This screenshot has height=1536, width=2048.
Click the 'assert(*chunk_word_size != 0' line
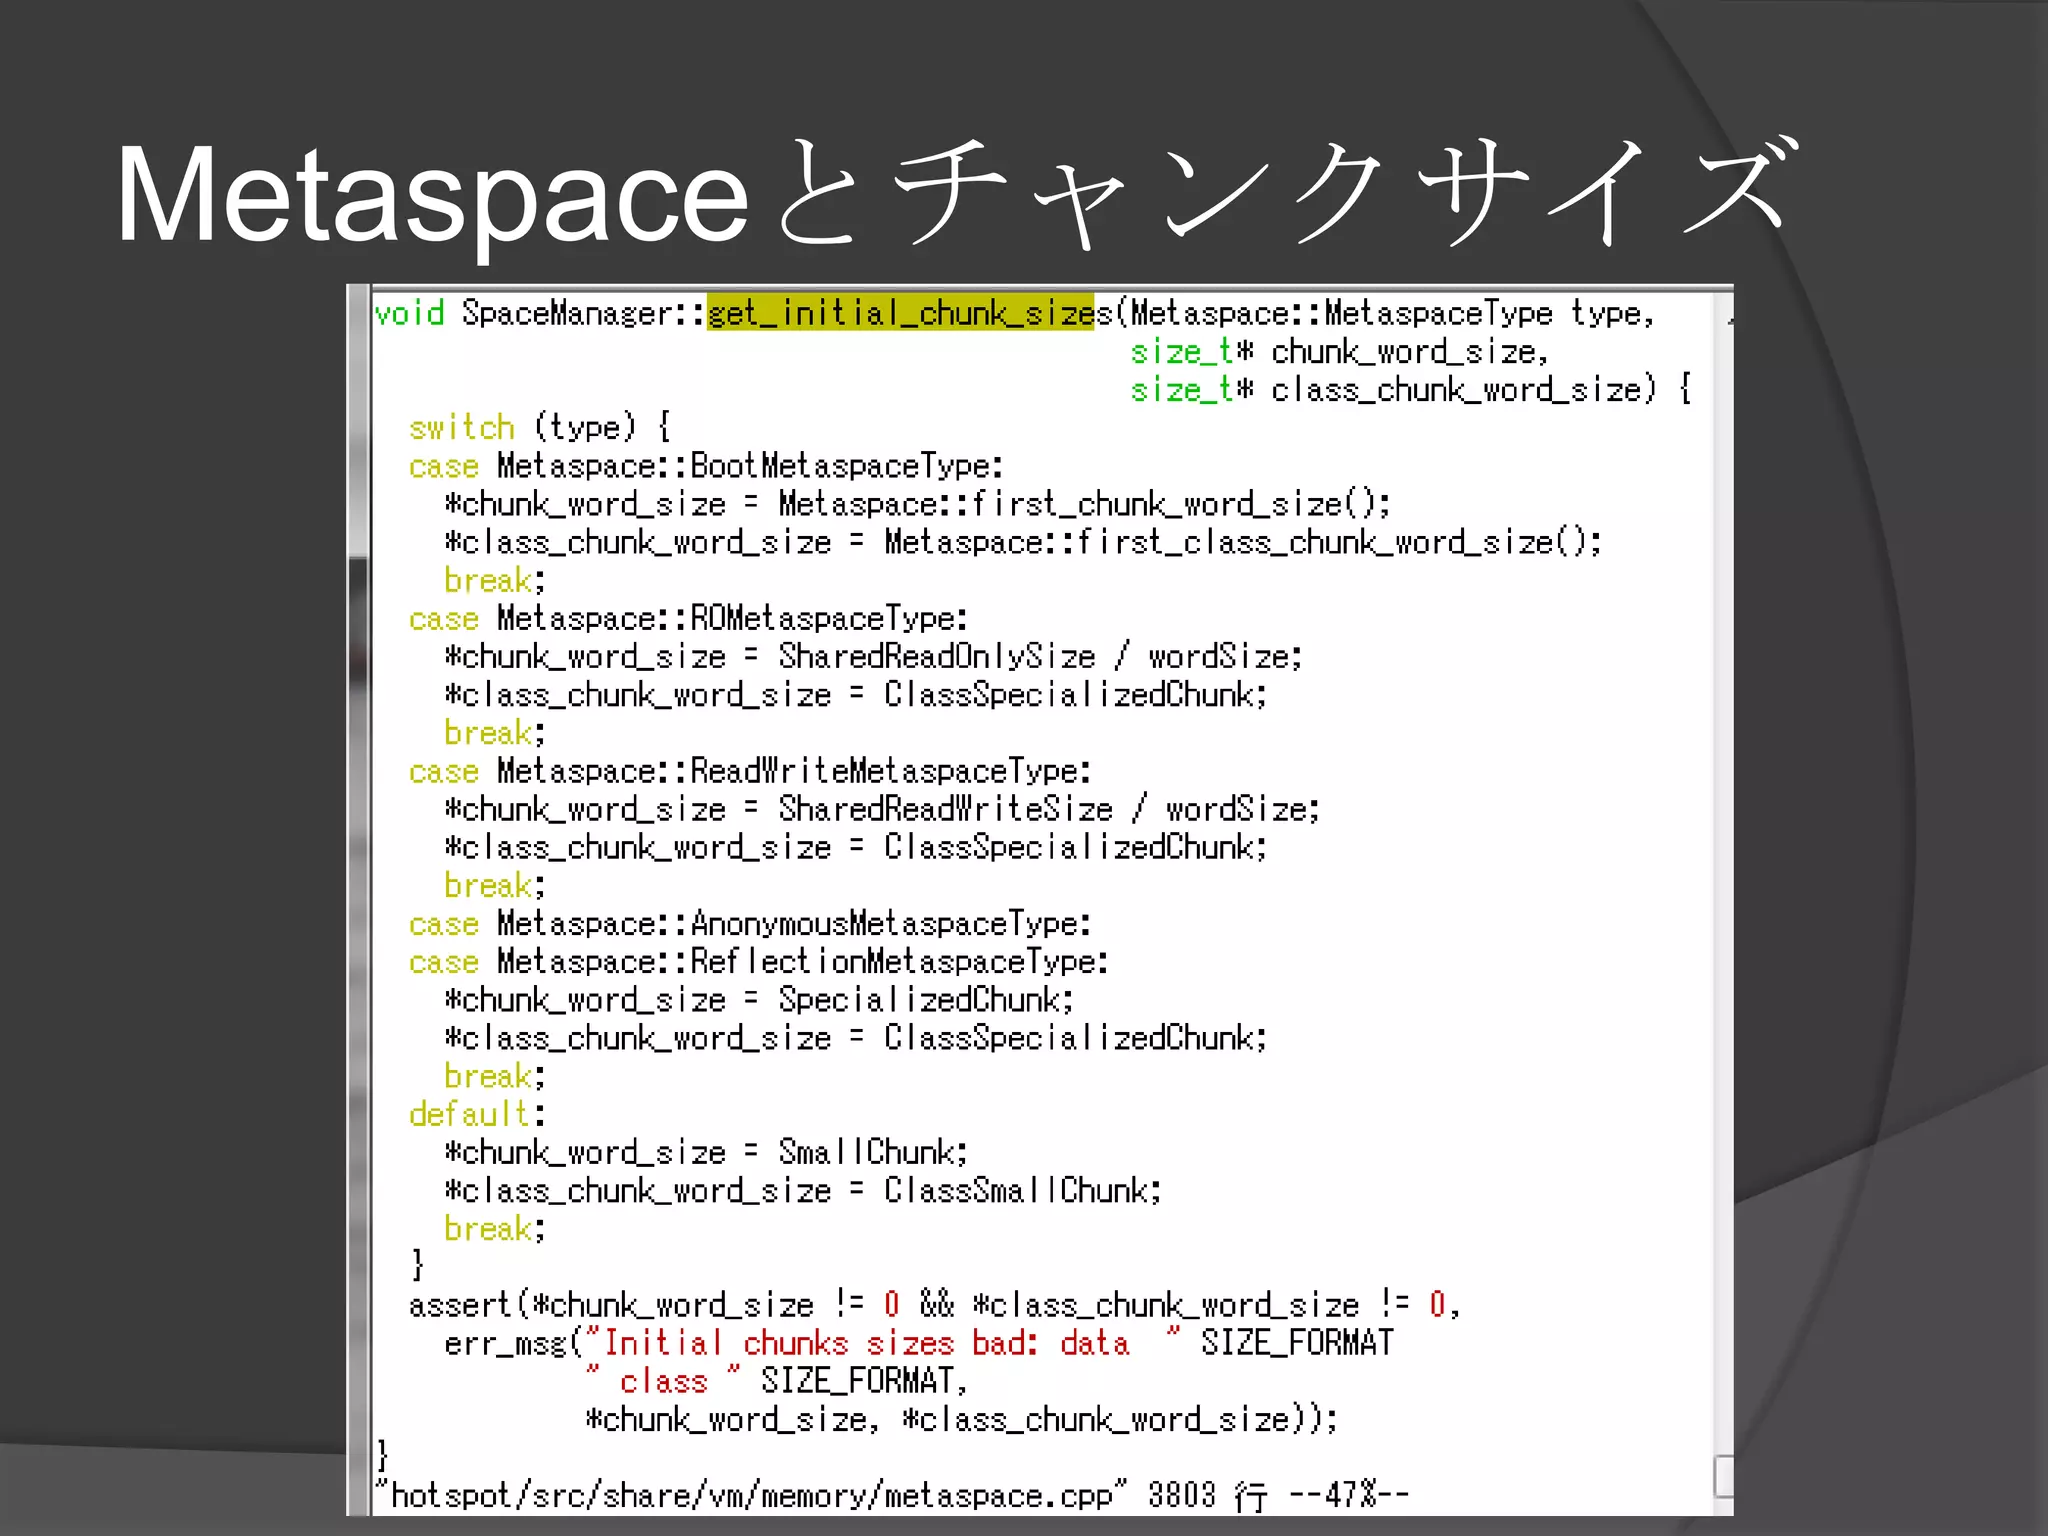(x=935, y=1304)
